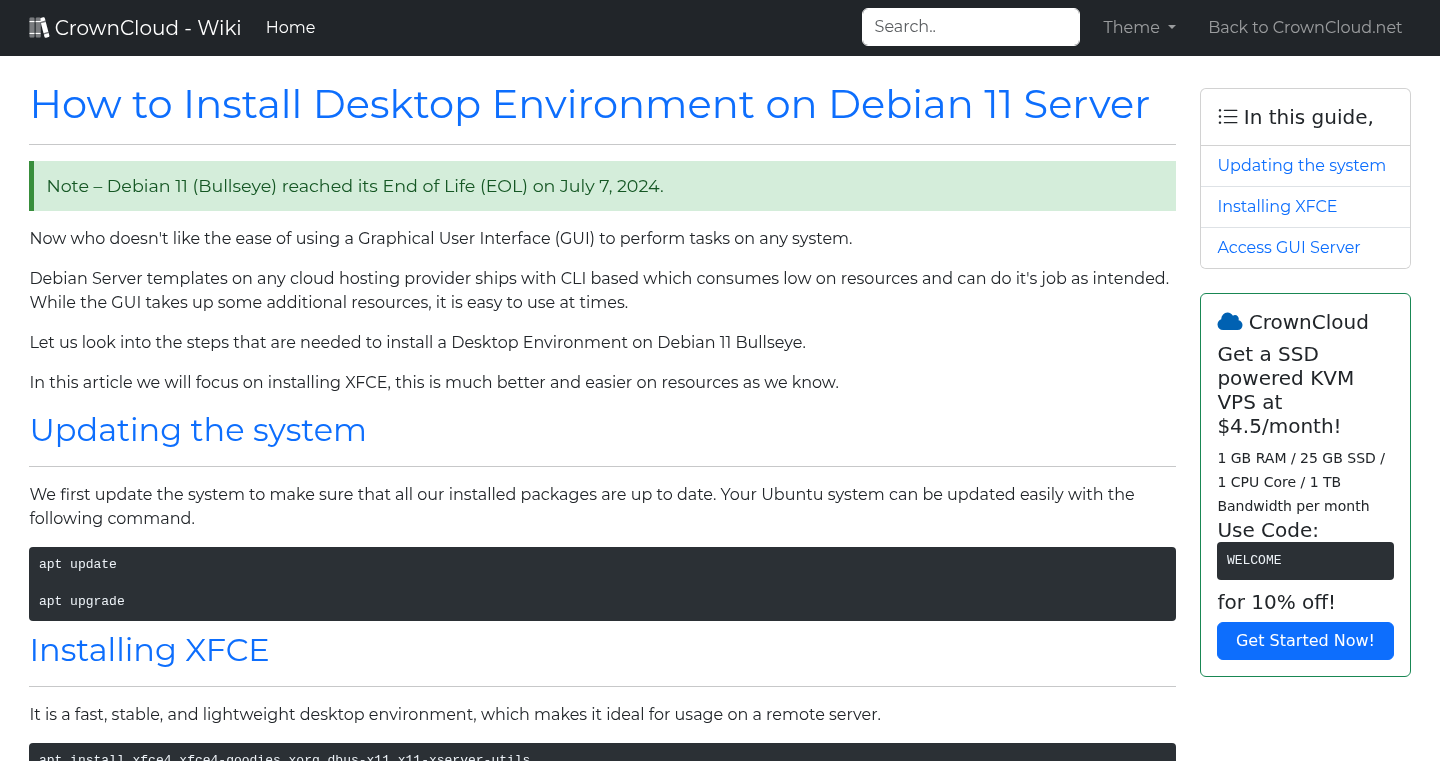
Task: Click the CrownCloud Wiki books logo icon
Action: [x=39, y=26]
